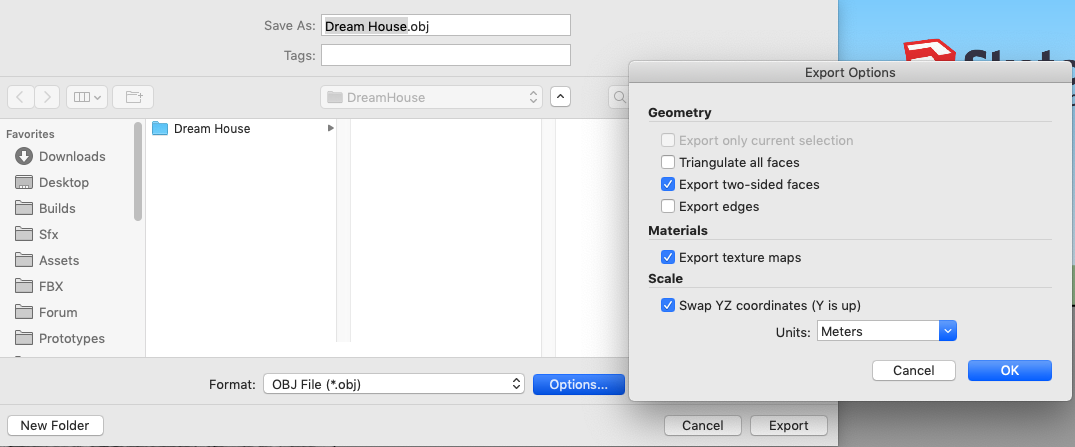This screenshot has height=447, width=1075.
Task: Enable Triangulate all faces
Action: click(668, 162)
